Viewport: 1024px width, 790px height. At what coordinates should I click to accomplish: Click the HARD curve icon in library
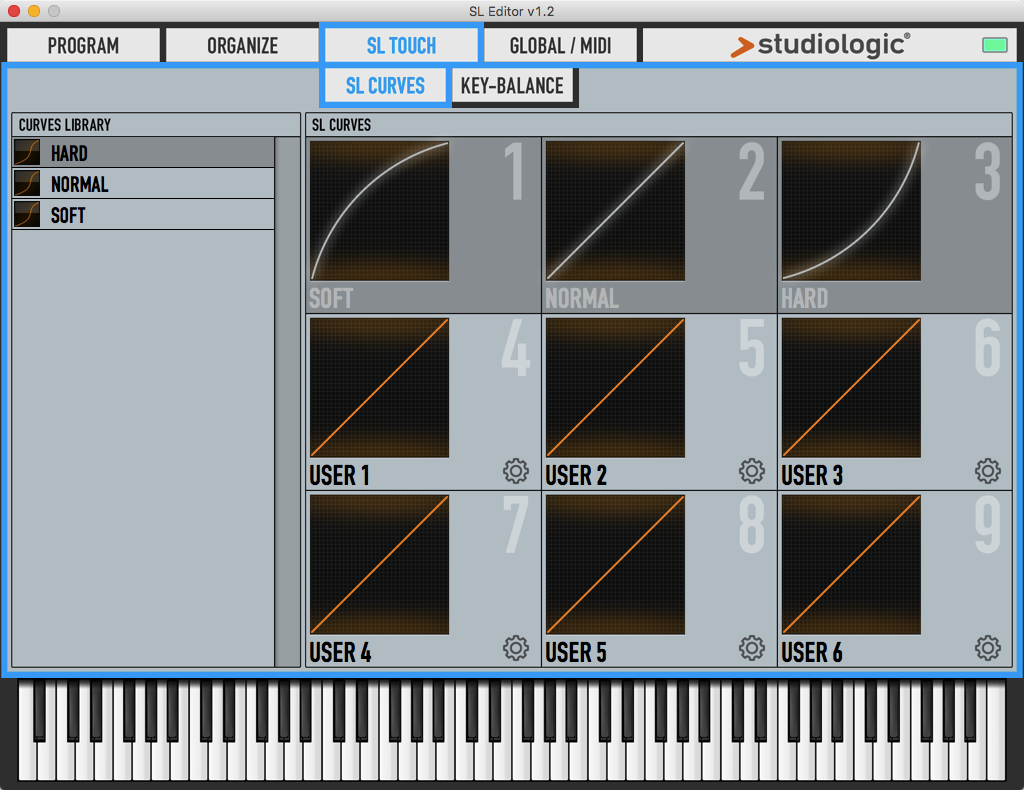pos(27,153)
